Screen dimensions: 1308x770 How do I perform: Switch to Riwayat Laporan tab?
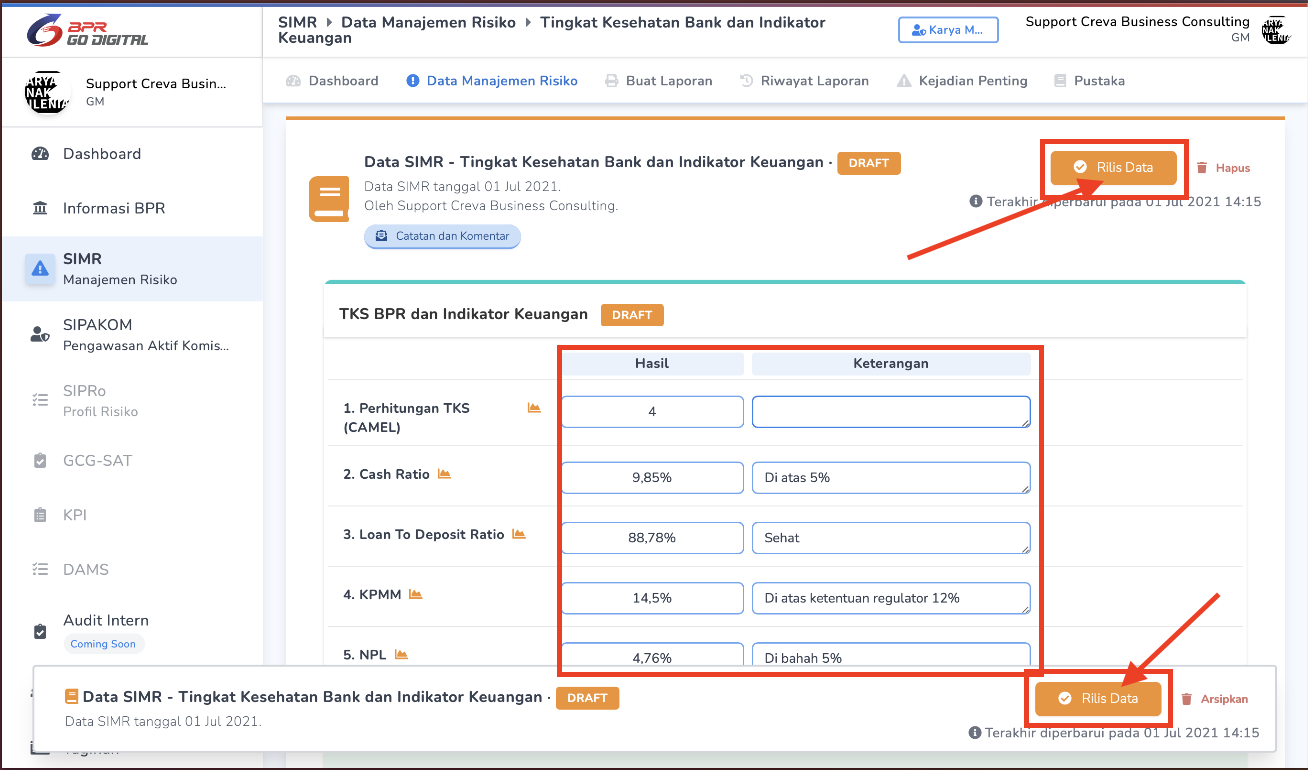(x=804, y=81)
